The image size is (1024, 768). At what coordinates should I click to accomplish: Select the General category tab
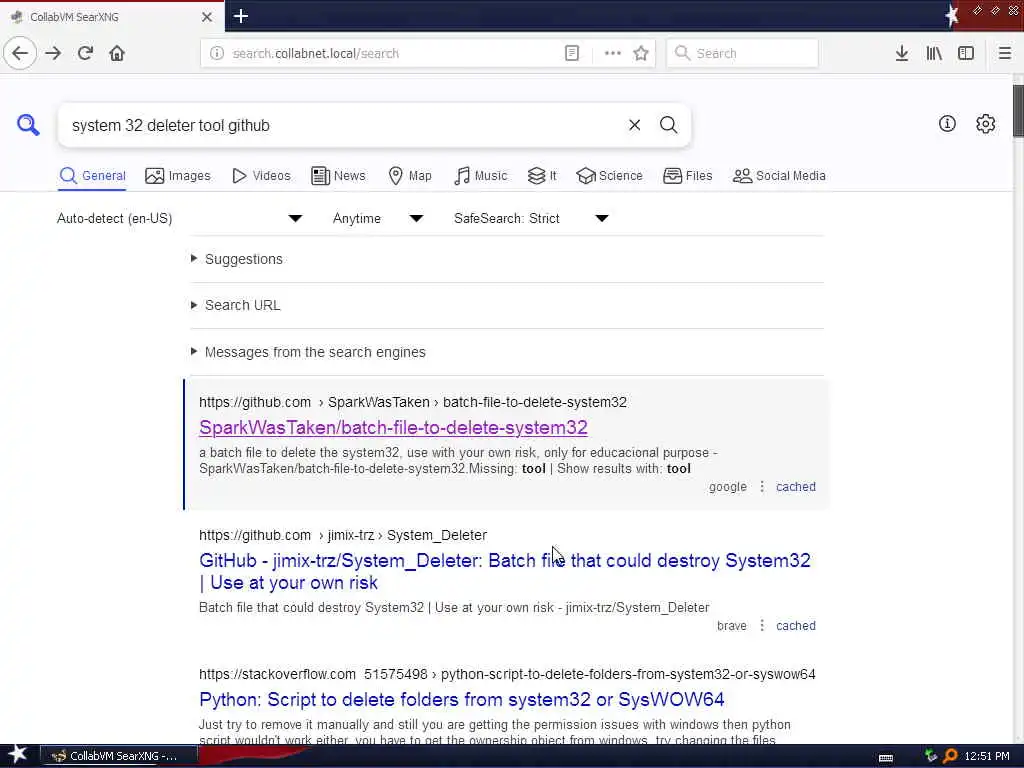(x=92, y=176)
